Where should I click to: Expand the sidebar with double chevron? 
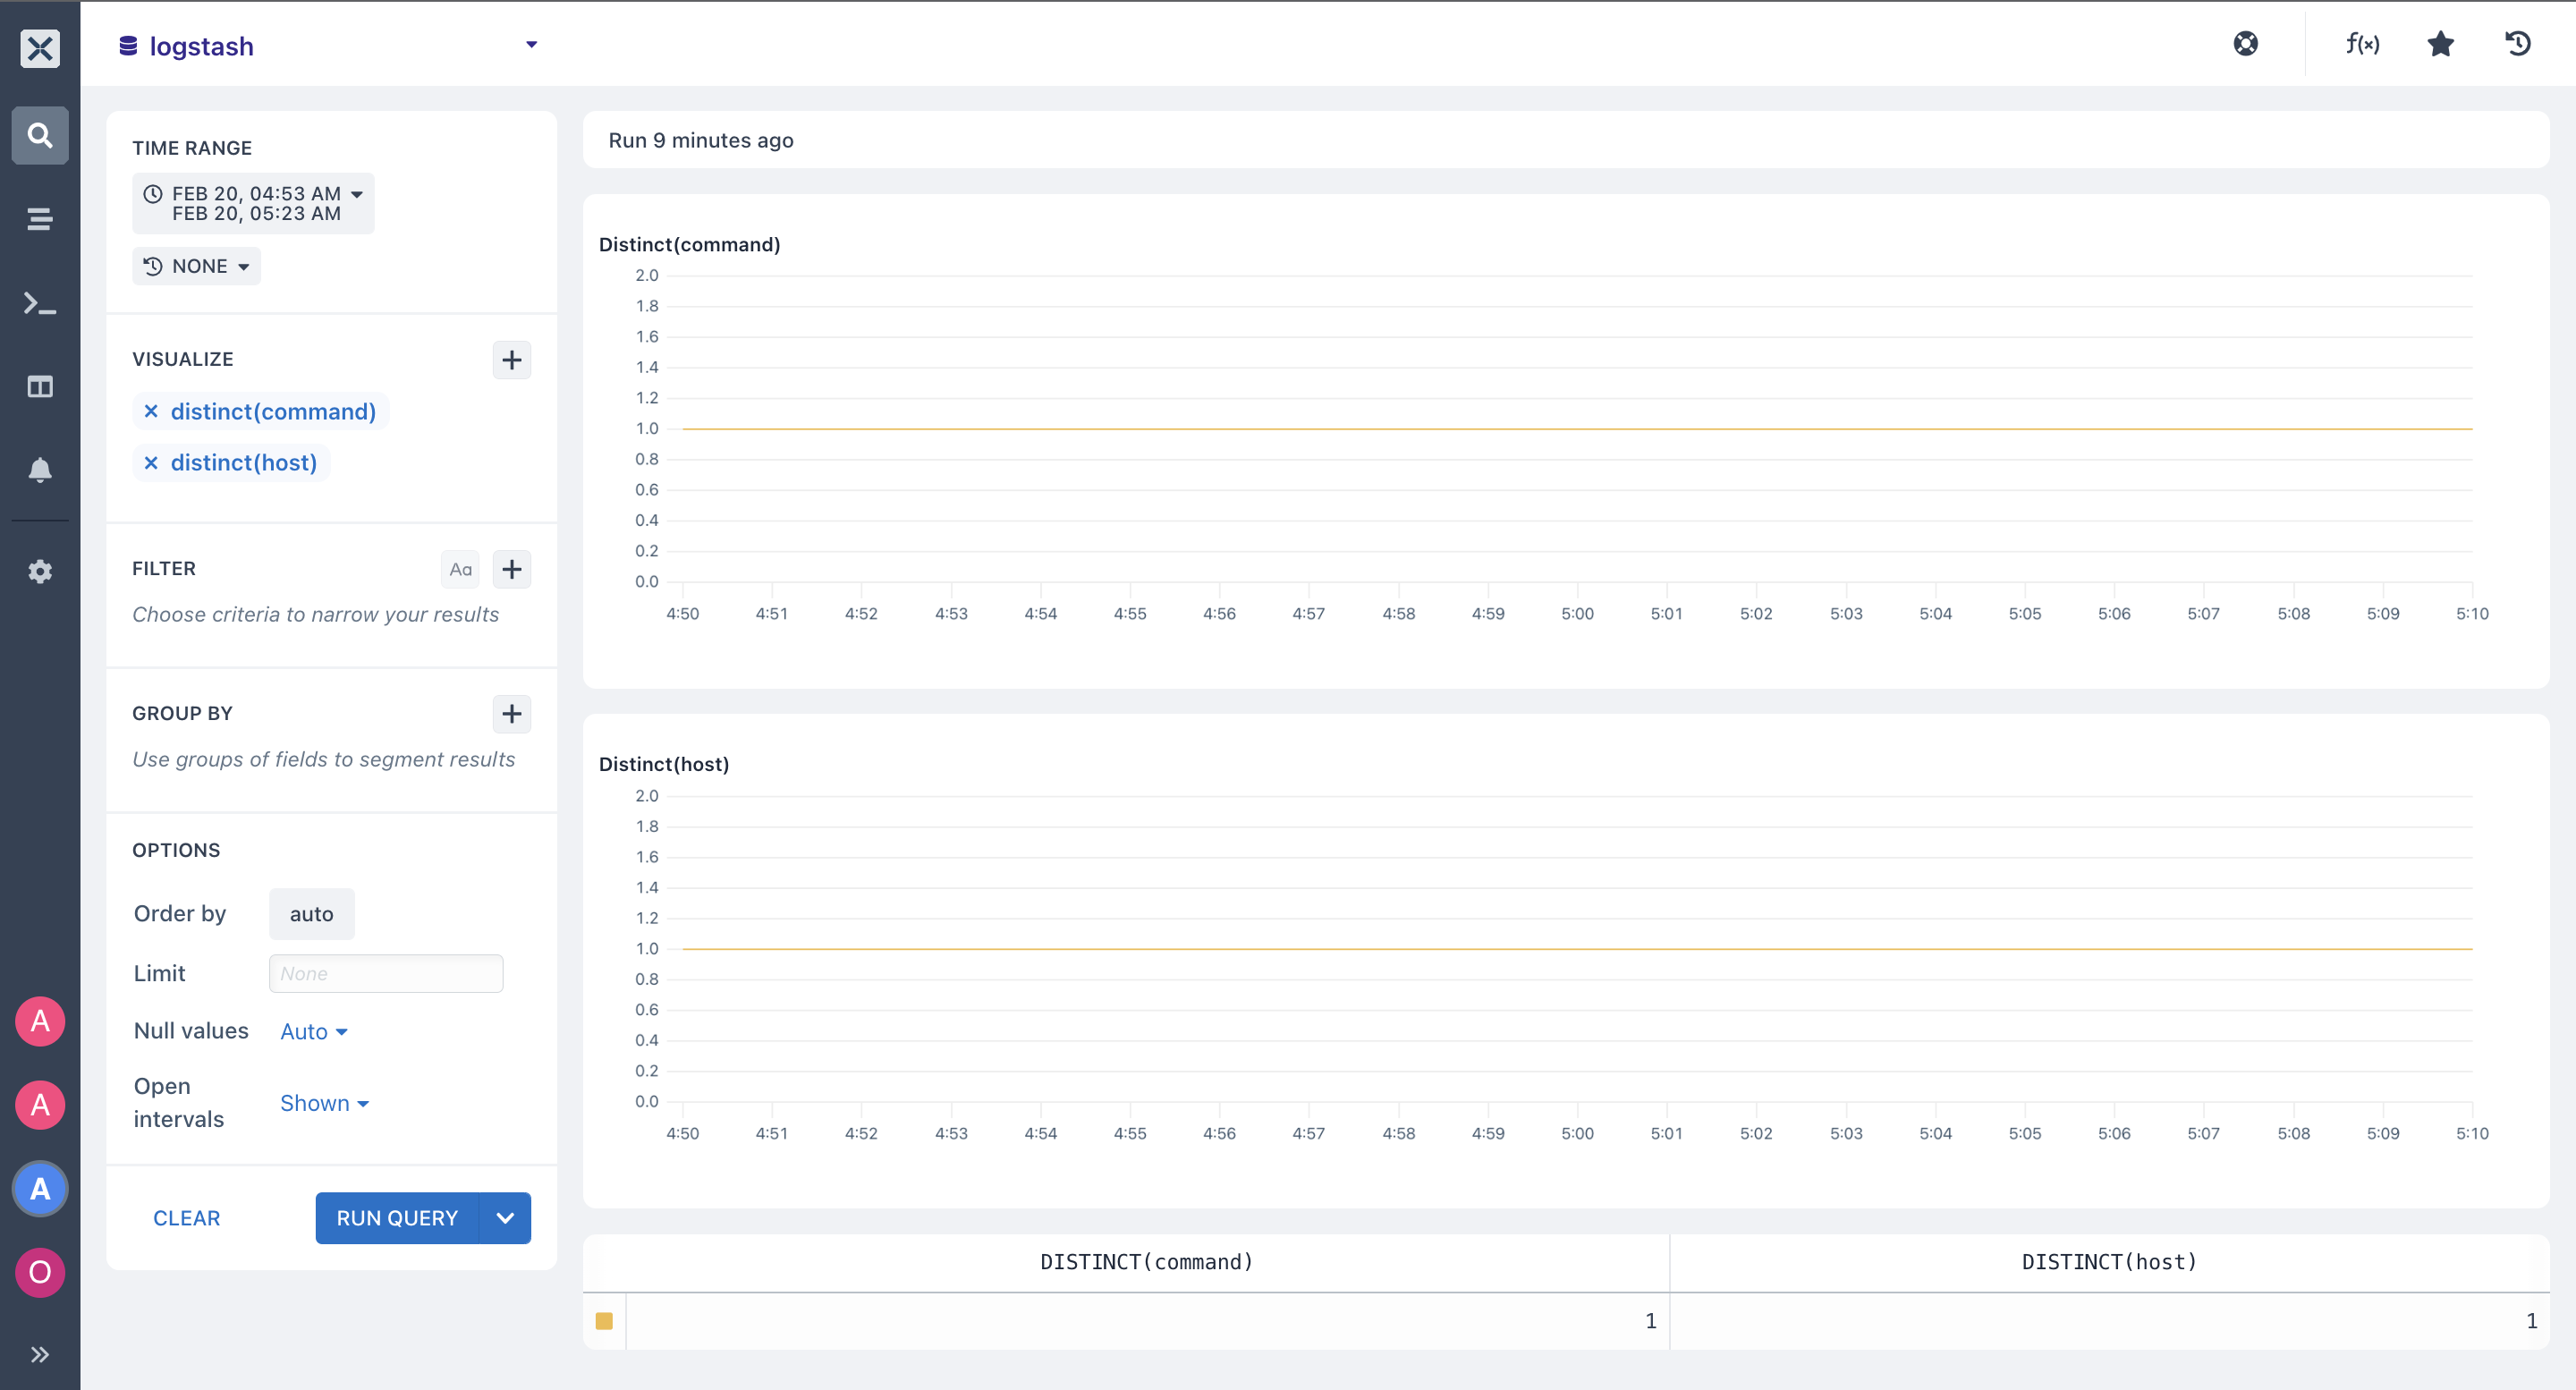(40, 1355)
